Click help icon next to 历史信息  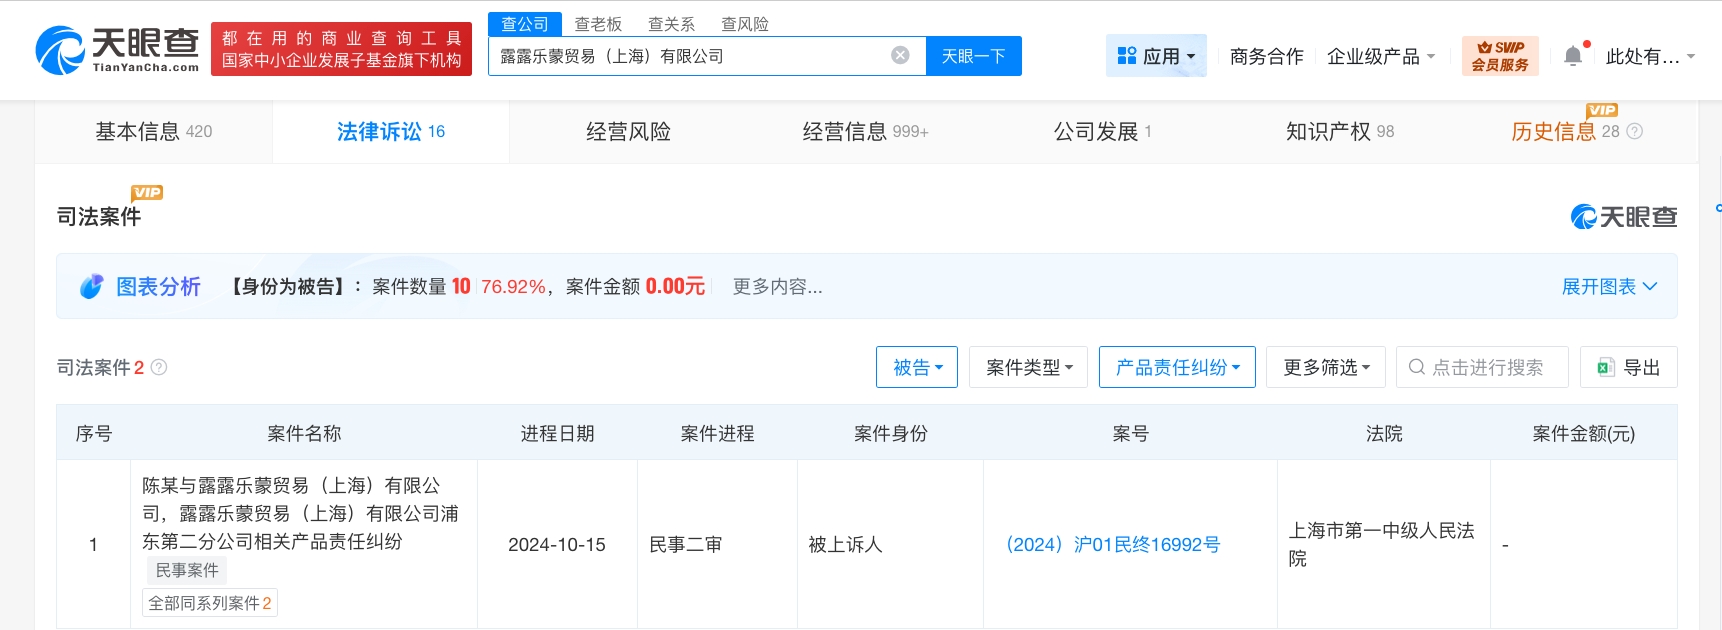(1635, 131)
